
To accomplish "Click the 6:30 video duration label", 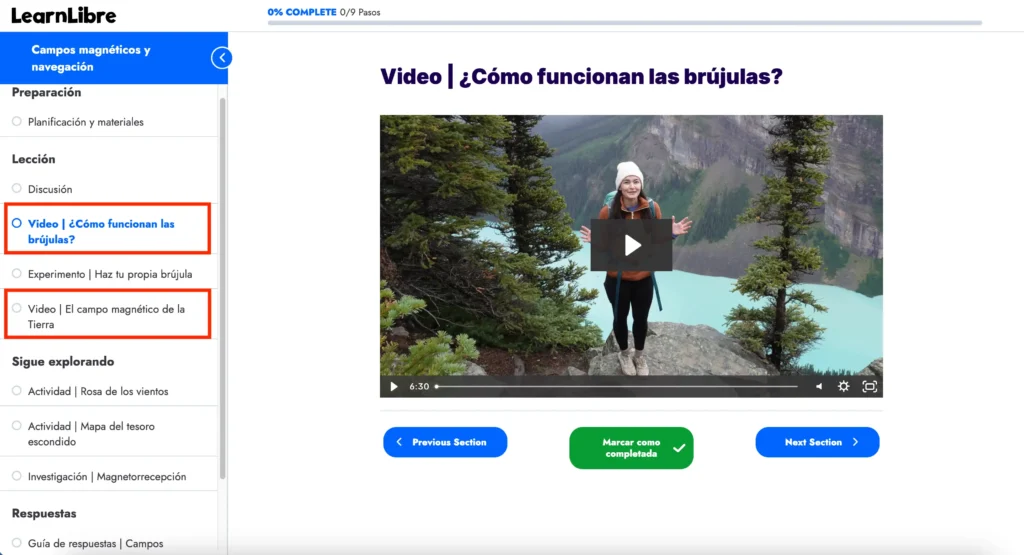I will (x=419, y=387).
